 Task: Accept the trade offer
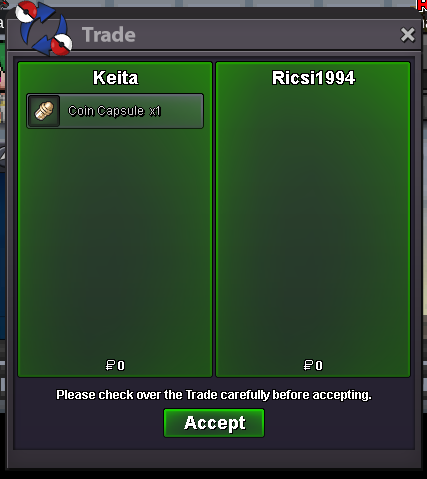pos(214,423)
